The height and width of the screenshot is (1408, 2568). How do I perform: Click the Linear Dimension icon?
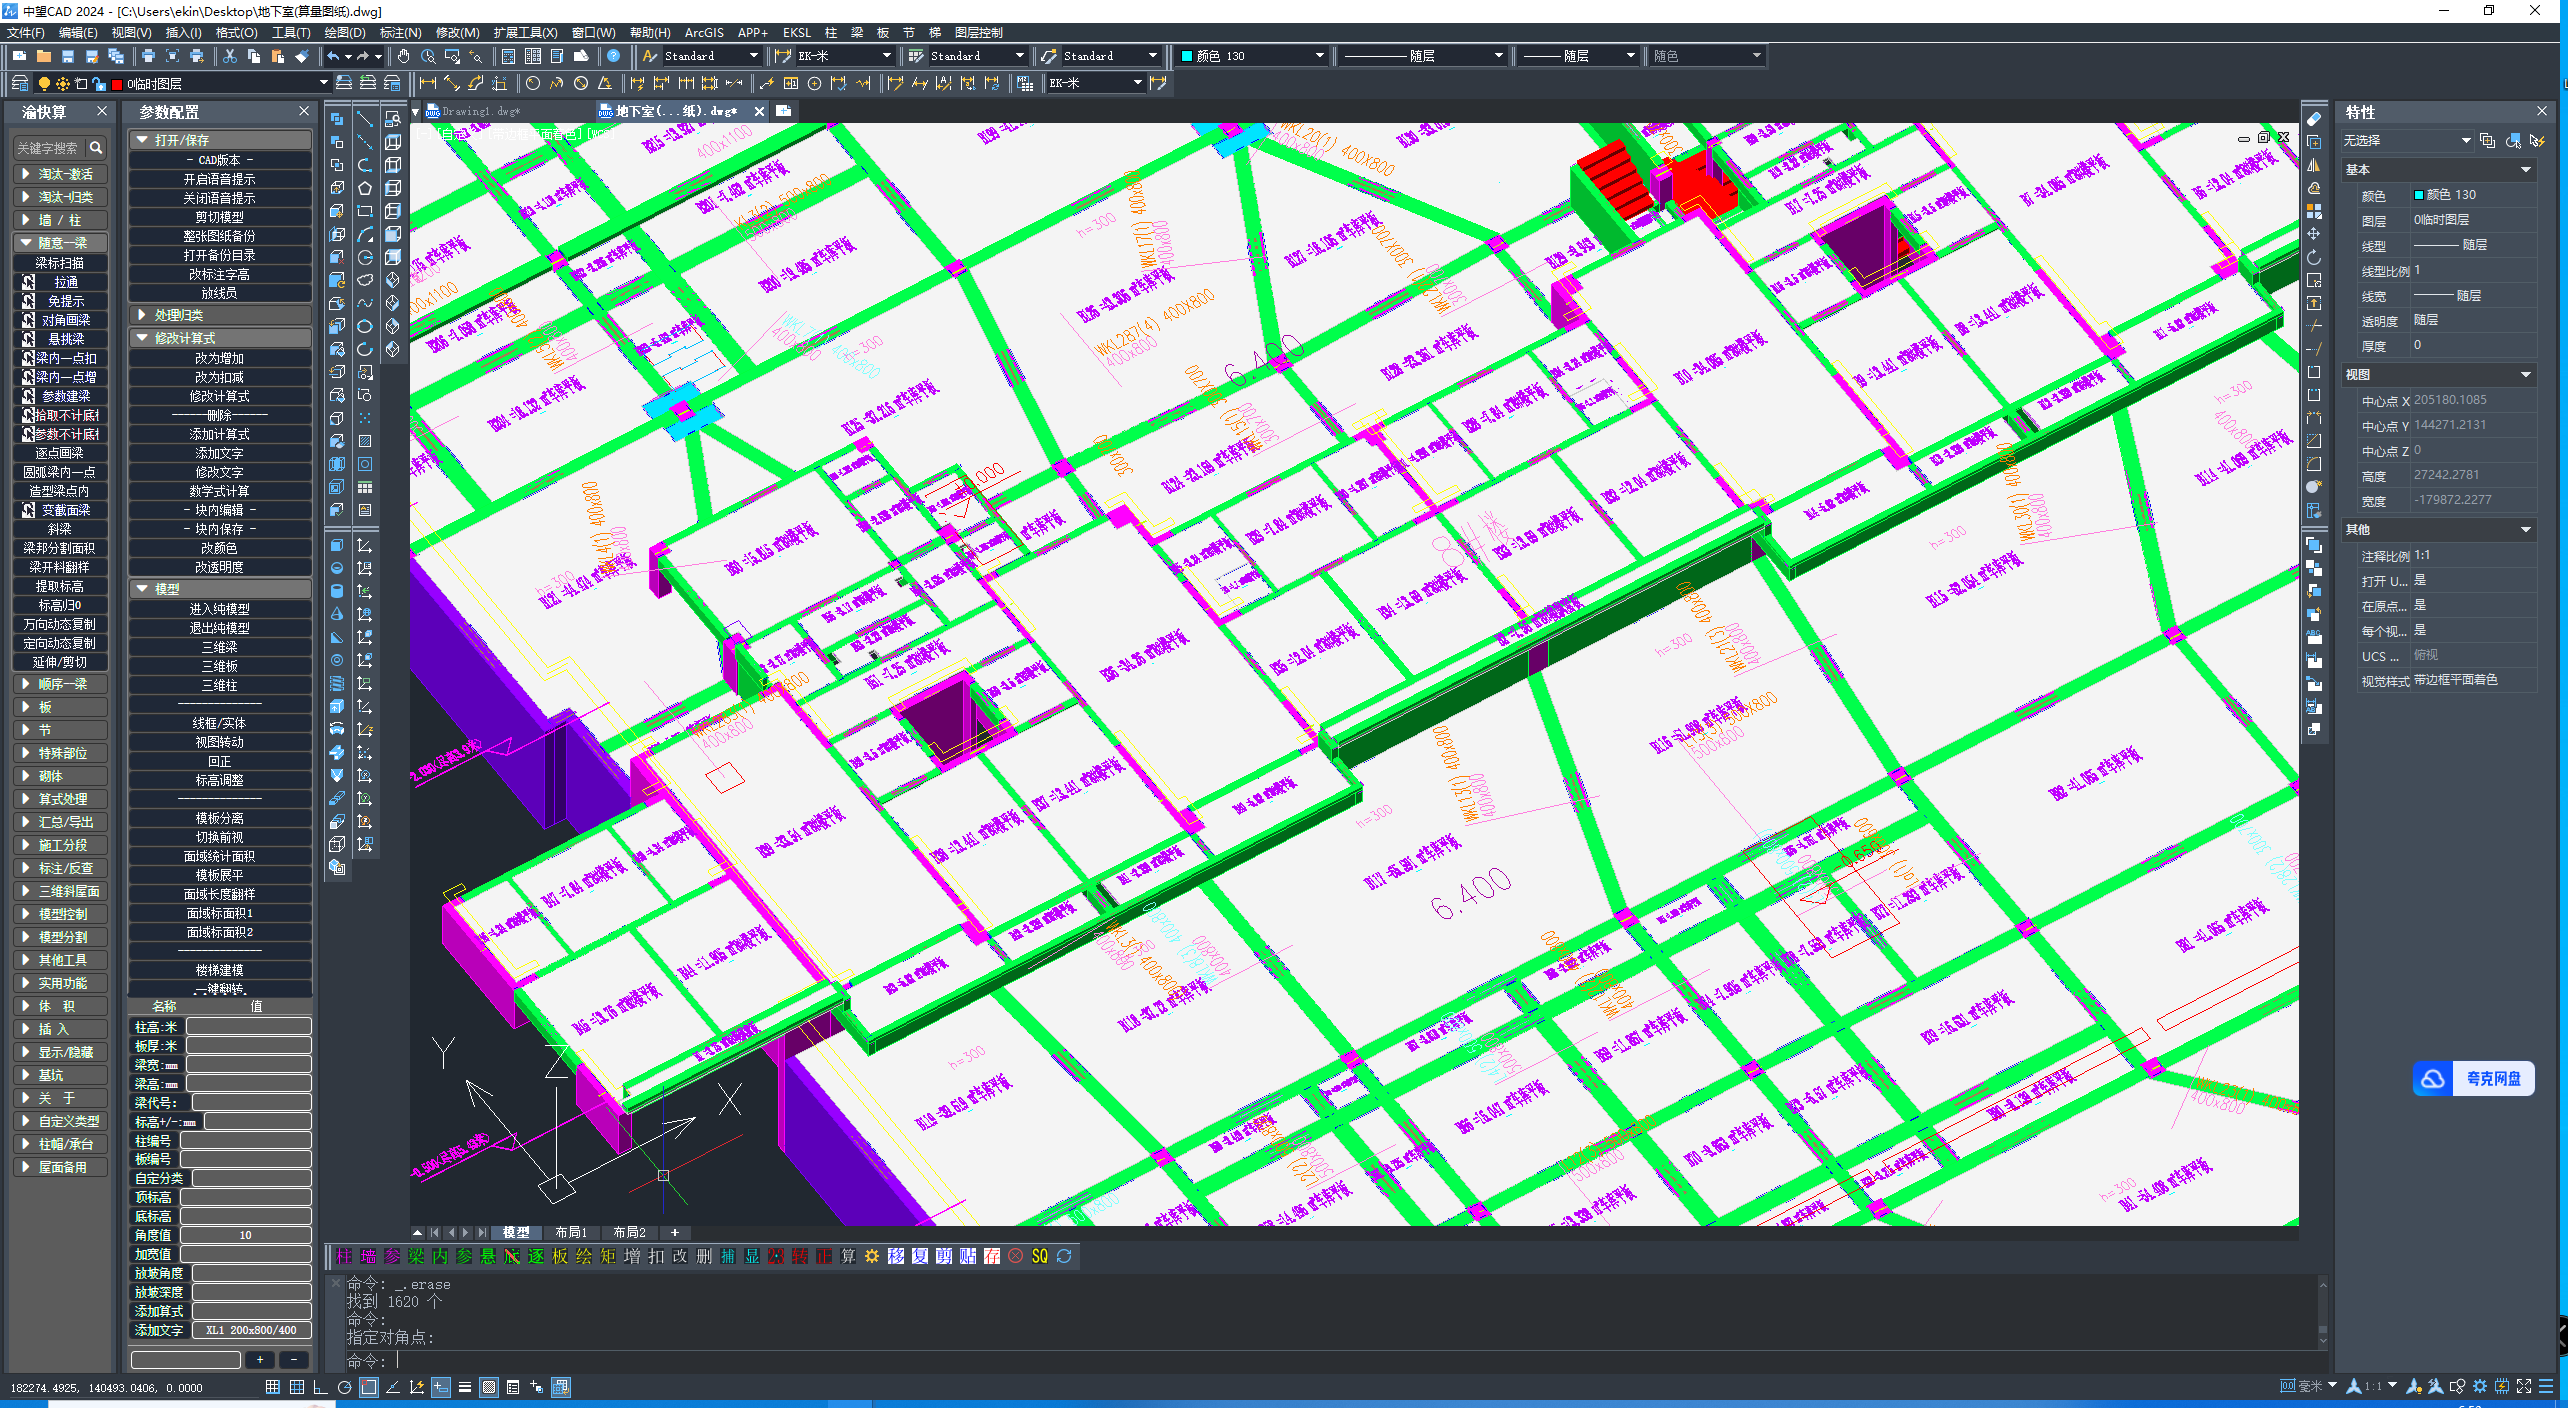428,84
